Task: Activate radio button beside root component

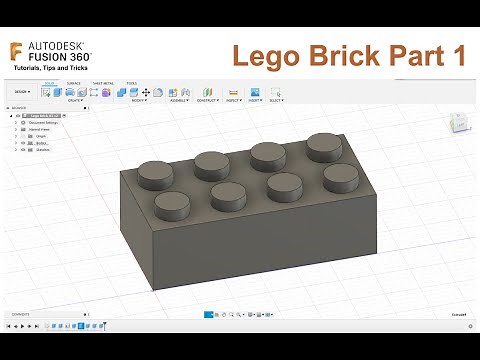Action: (x=64, y=116)
